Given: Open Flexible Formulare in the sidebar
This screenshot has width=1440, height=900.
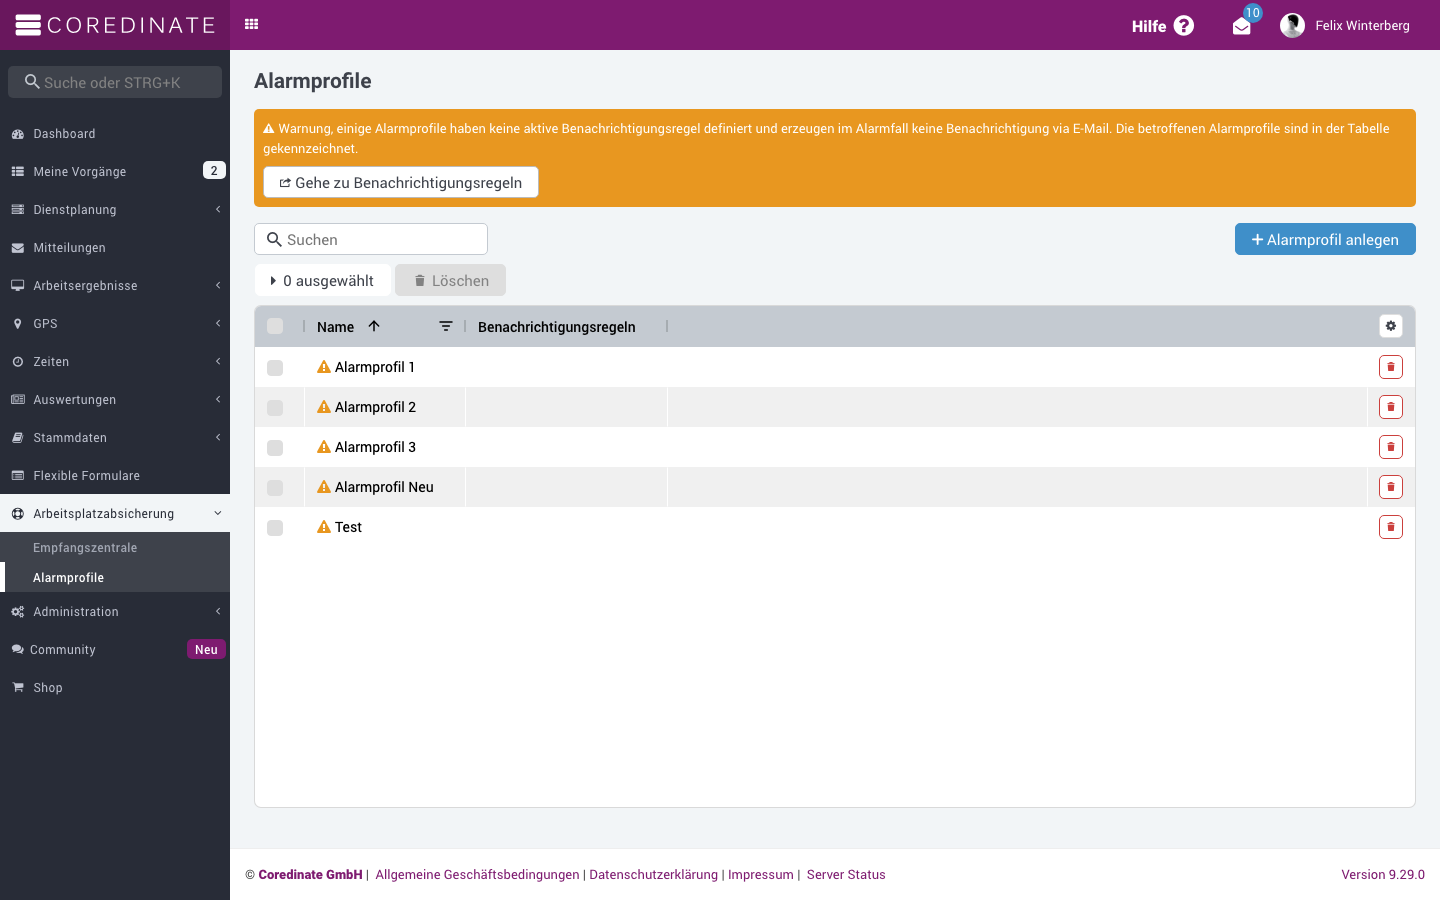Looking at the screenshot, I should [115, 475].
